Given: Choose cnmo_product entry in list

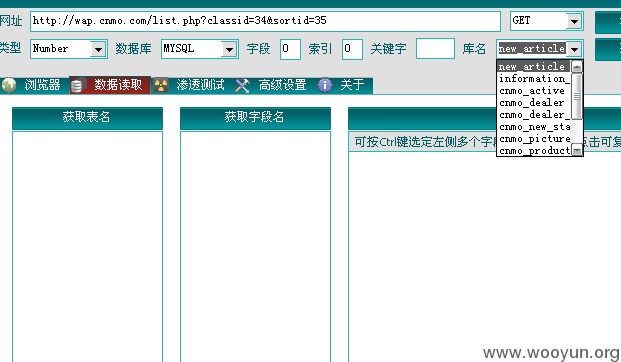Looking at the screenshot, I should tap(533, 151).
